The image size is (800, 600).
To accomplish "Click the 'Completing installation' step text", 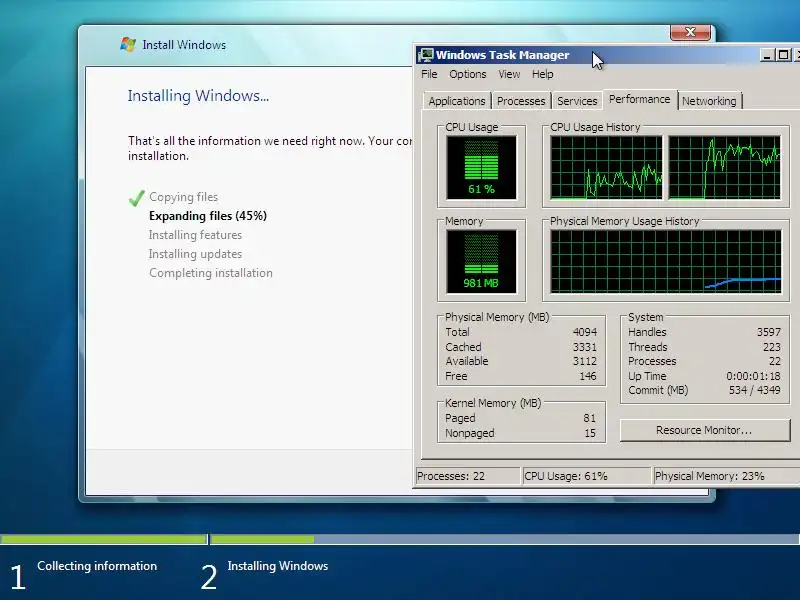I will (x=211, y=273).
